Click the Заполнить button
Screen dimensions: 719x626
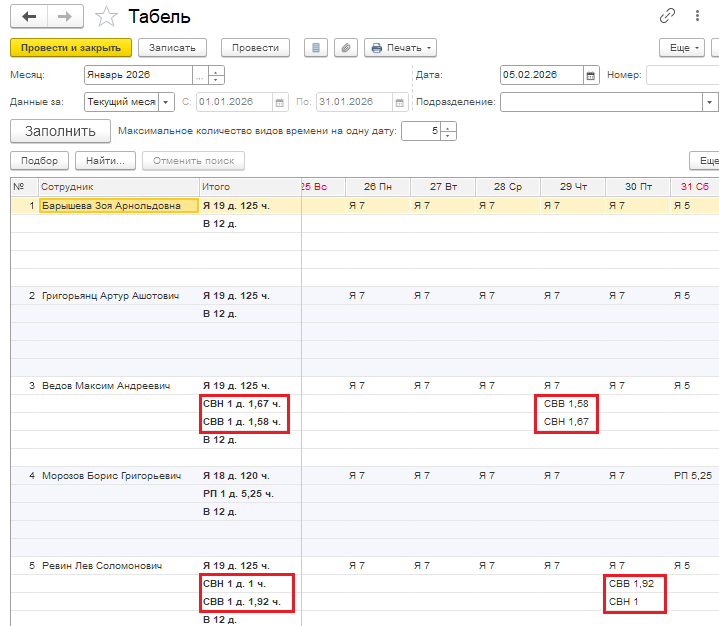point(60,131)
